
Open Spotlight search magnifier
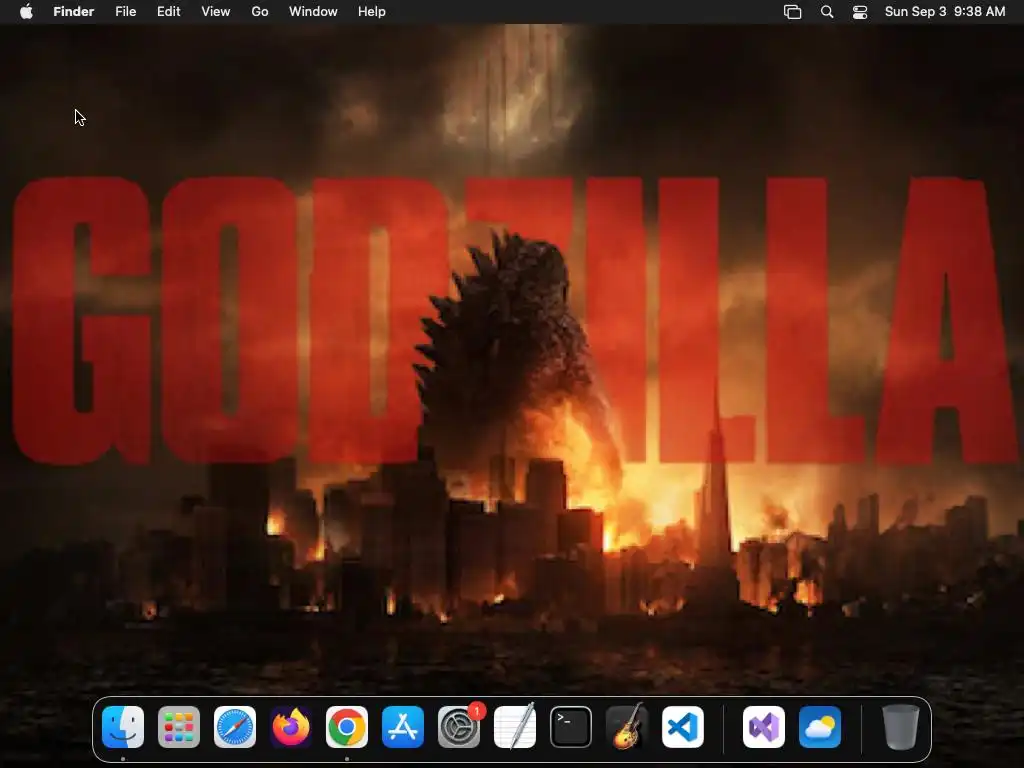coord(827,12)
